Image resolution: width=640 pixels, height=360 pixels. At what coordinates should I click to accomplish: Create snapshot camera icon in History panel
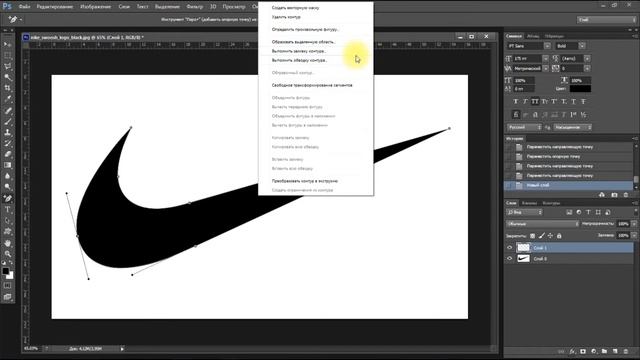point(614,195)
